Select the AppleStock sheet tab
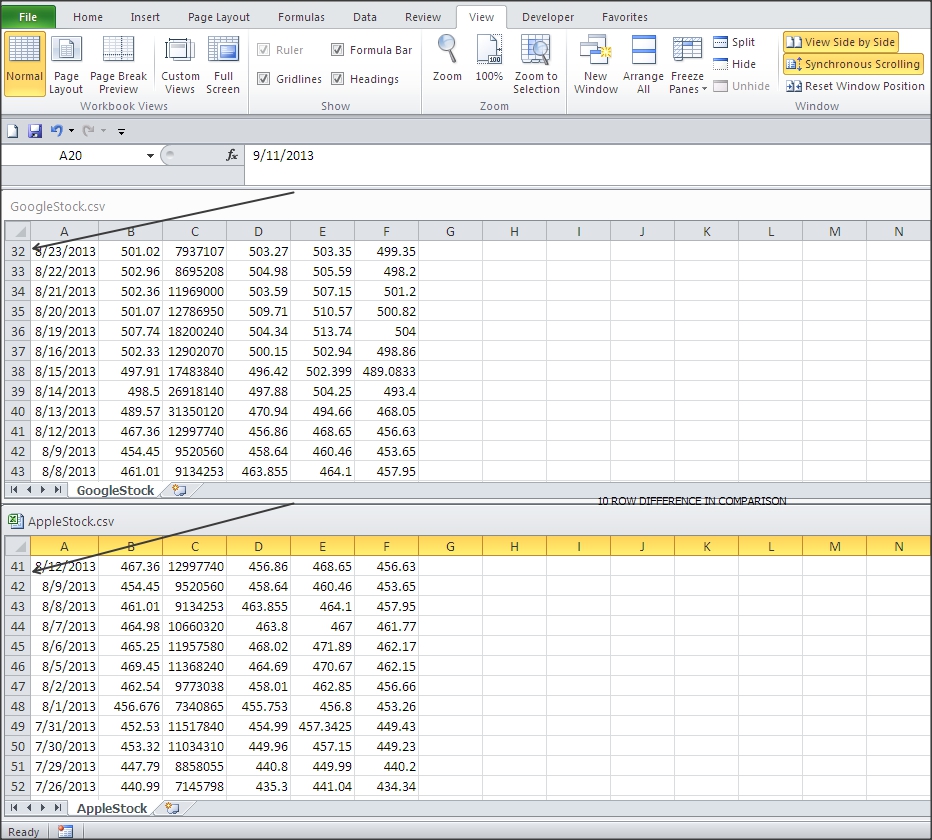Image resolution: width=932 pixels, height=840 pixels. [112, 808]
